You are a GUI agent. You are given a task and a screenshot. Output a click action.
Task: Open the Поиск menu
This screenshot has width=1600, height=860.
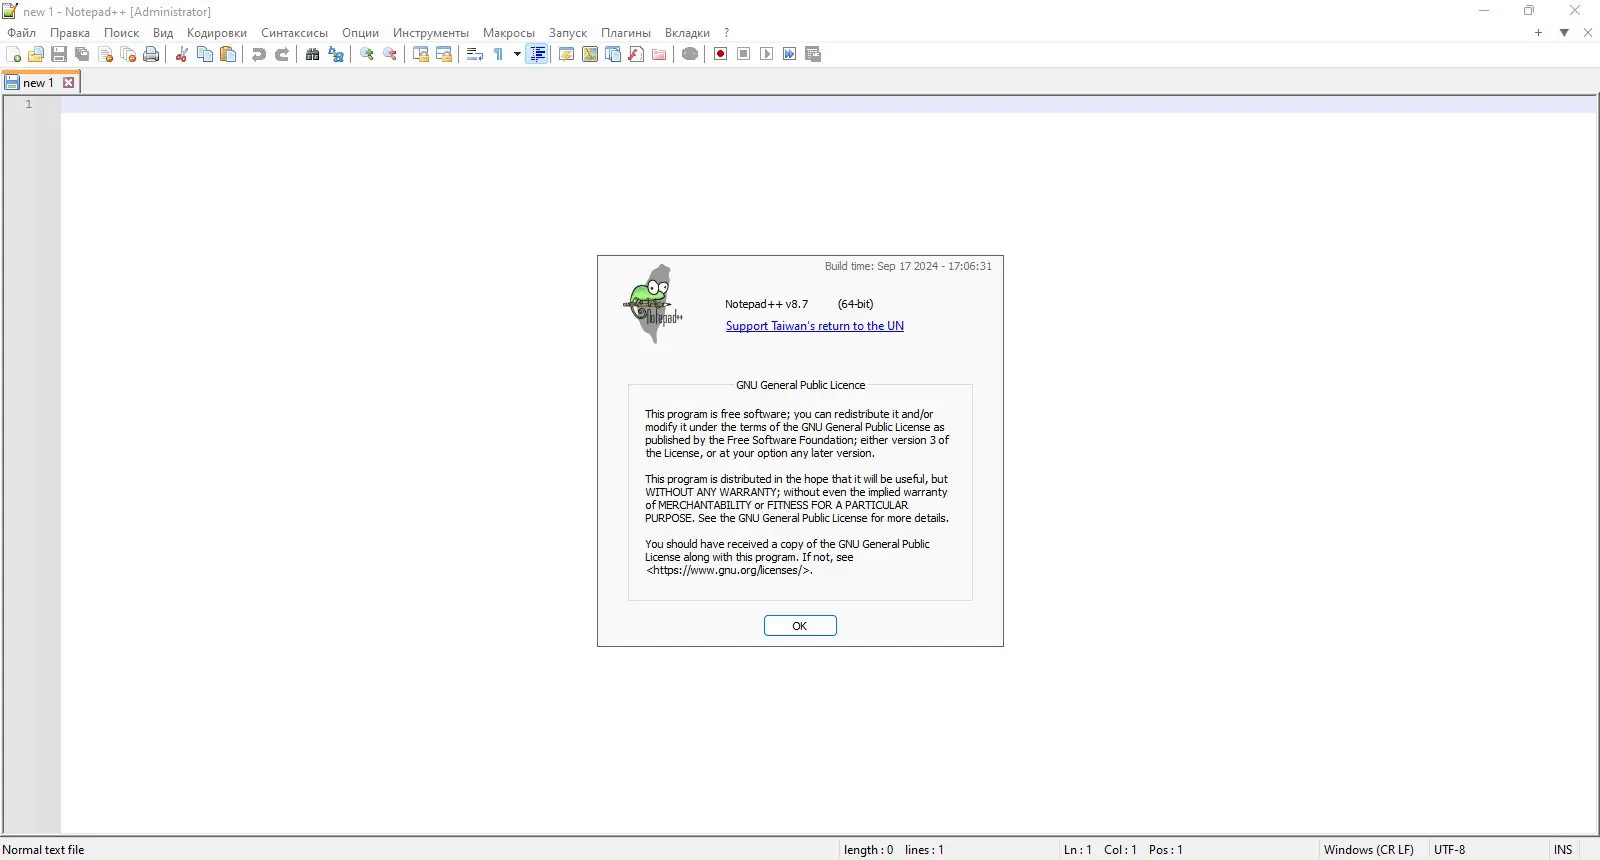[x=122, y=33]
